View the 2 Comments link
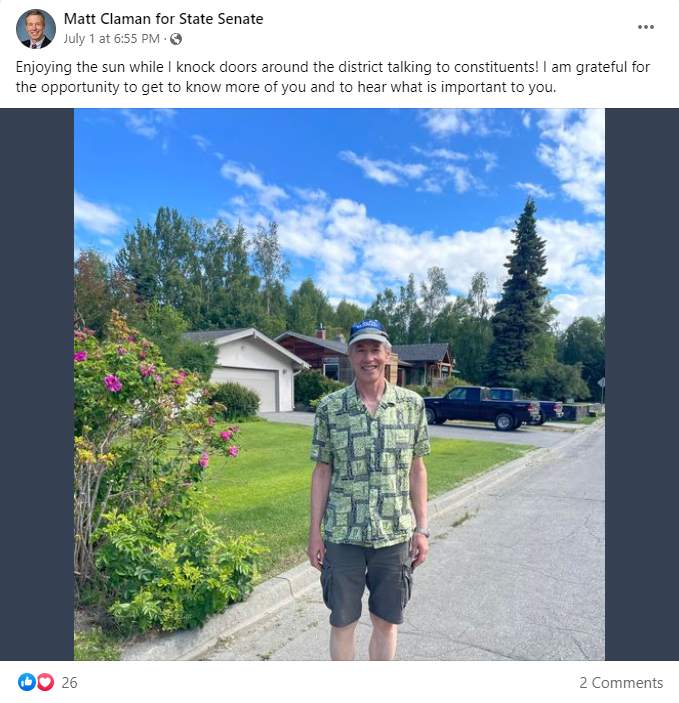The width and height of the screenshot is (679, 703). (x=621, y=682)
